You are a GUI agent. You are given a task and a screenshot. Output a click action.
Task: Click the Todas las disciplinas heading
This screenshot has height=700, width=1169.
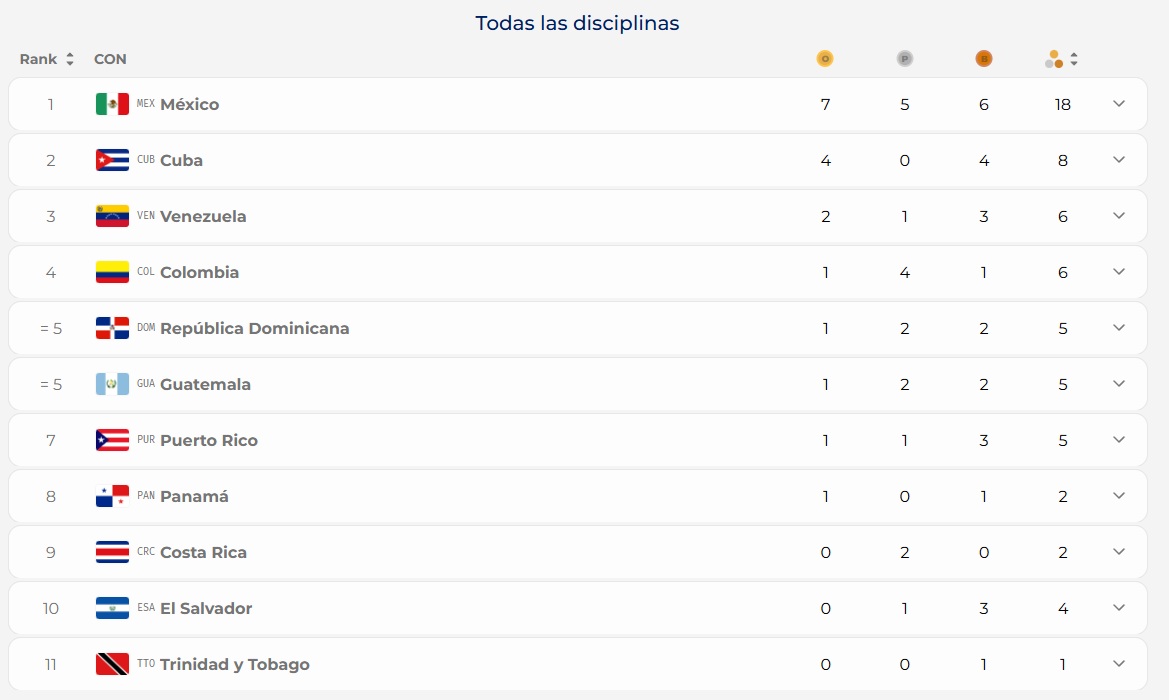pos(577,23)
